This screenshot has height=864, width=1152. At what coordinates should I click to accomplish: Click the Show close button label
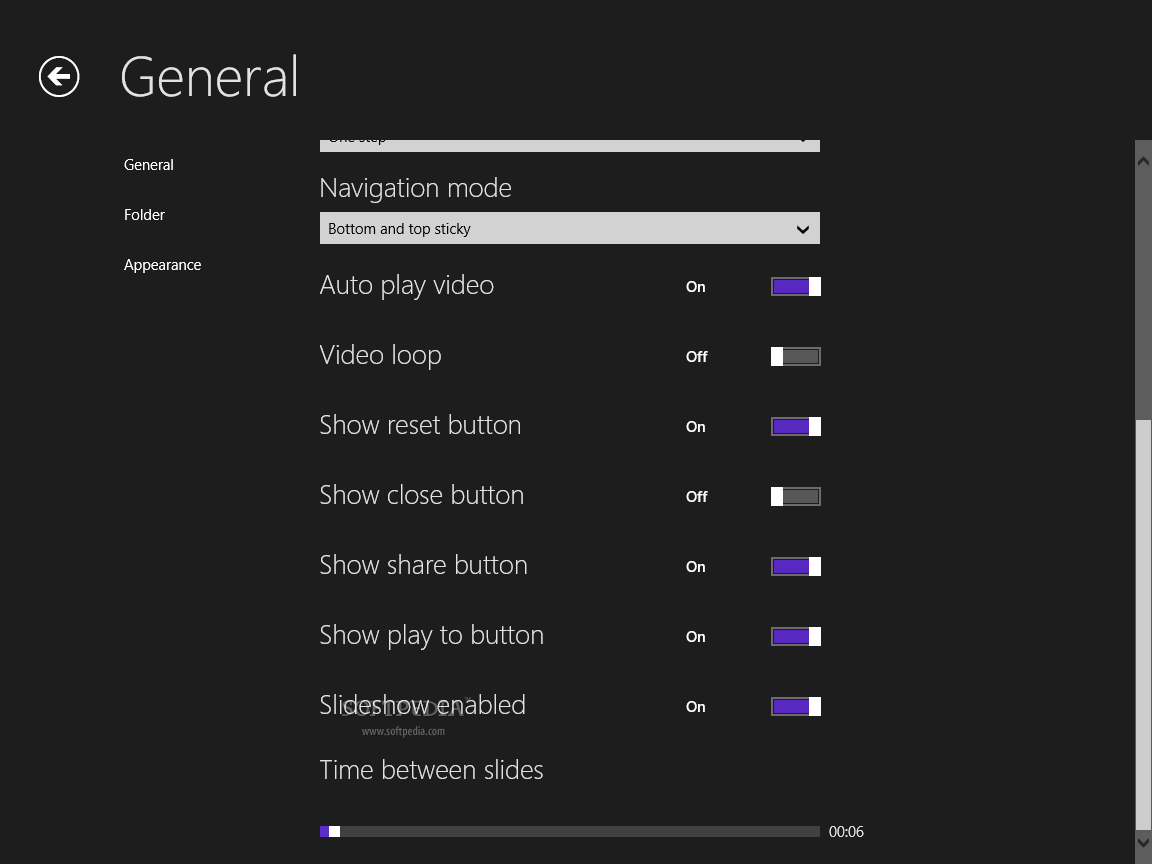click(422, 495)
